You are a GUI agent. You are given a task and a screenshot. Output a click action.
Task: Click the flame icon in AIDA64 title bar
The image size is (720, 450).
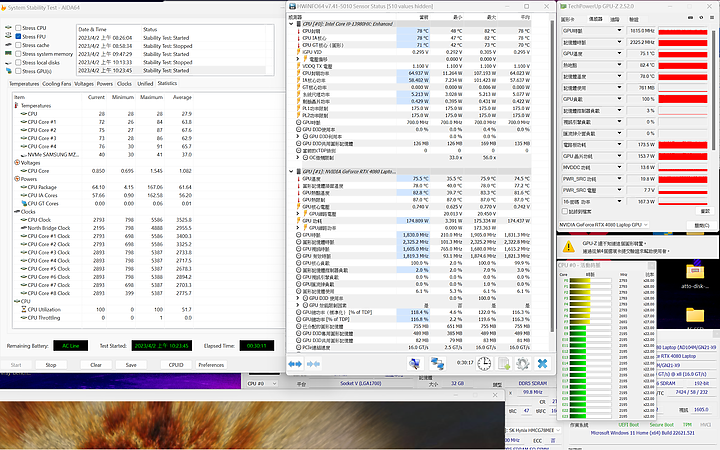(x=4, y=8)
